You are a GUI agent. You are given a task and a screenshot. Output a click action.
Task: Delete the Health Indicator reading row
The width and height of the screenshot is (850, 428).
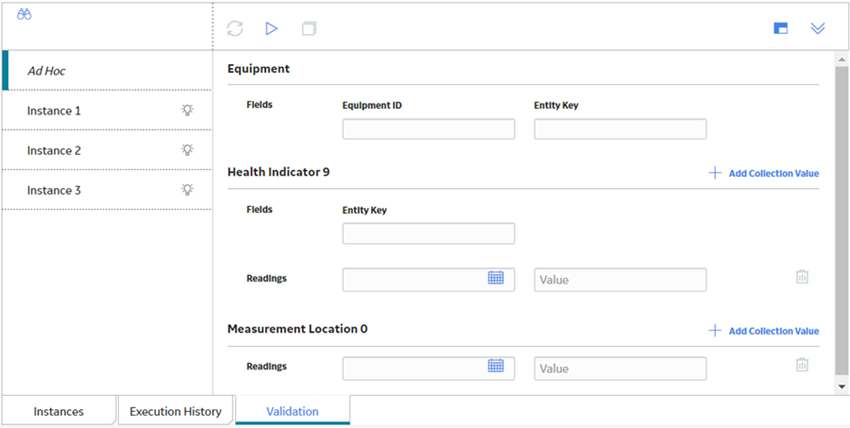(x=802, y=277)
